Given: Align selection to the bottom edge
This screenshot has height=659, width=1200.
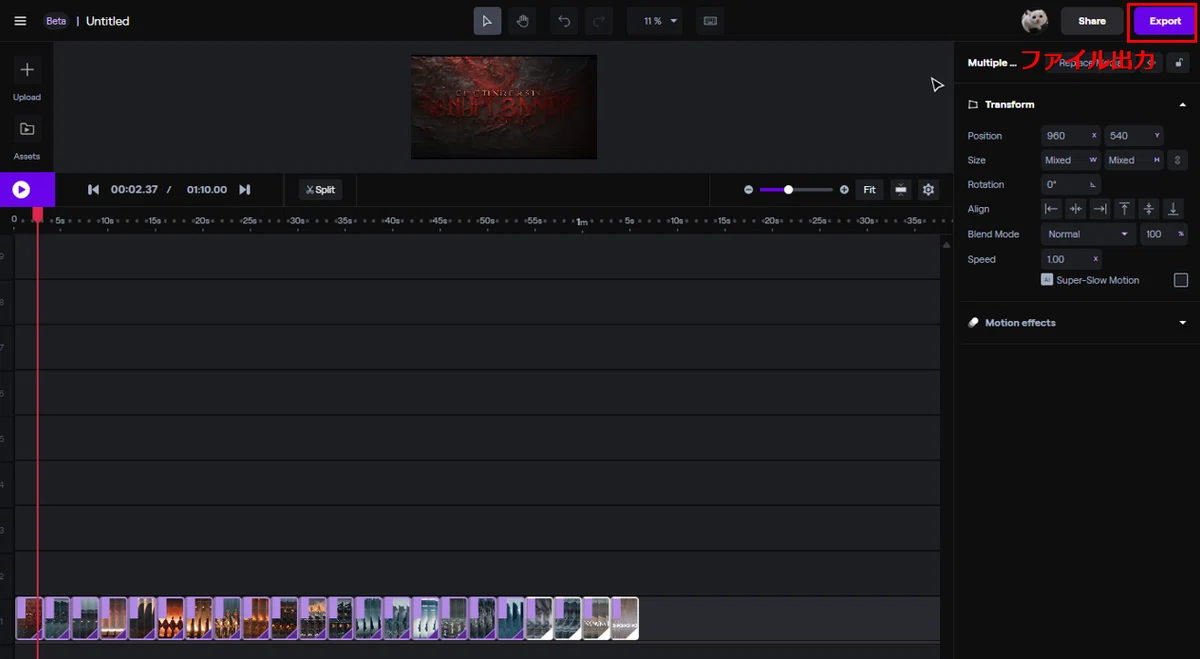Looking at the screenshot, I should click(x=1173, y=209).
